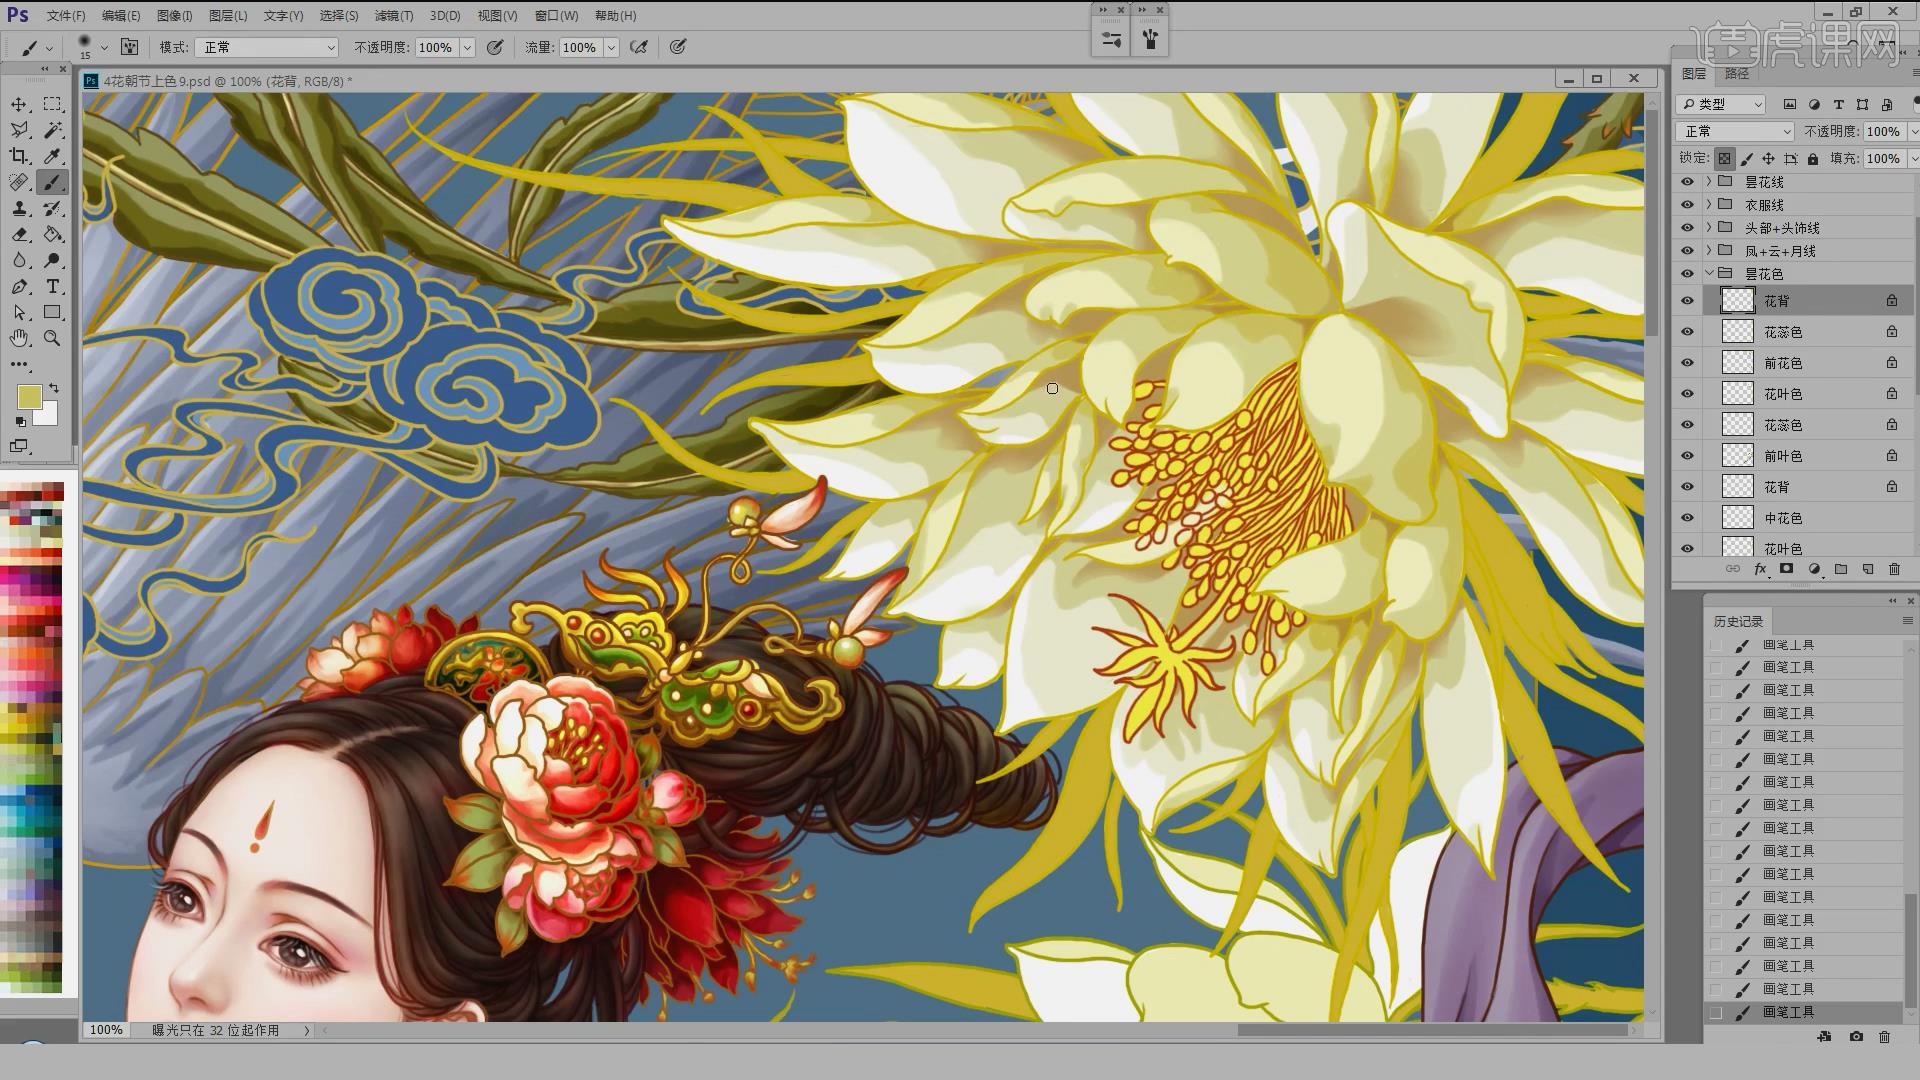Open the 窗口 menu

pyautogui.click(x=556, y=16)
